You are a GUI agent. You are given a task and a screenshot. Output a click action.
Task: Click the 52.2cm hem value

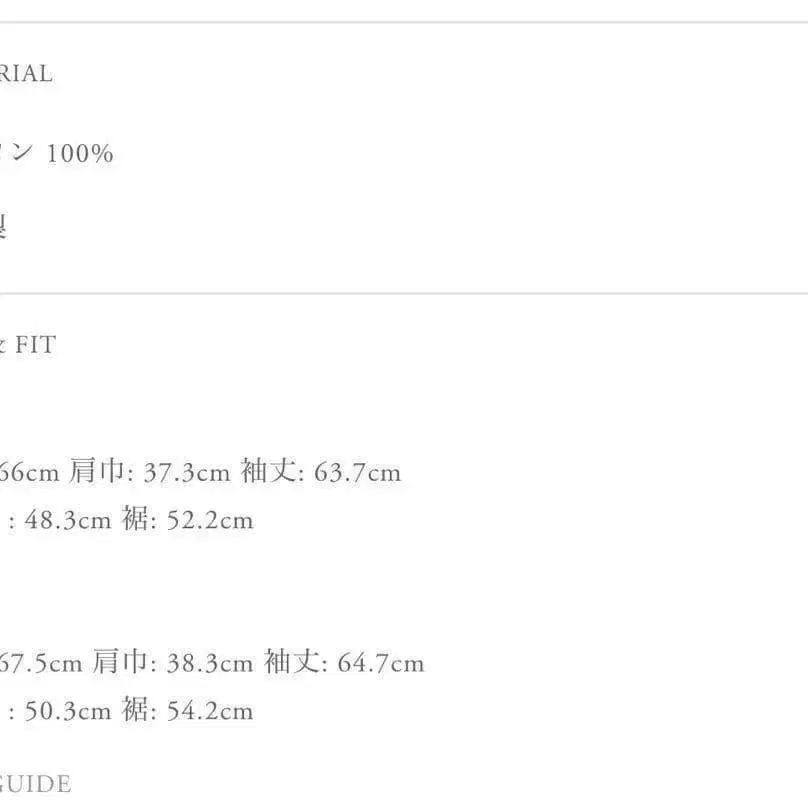209,520
